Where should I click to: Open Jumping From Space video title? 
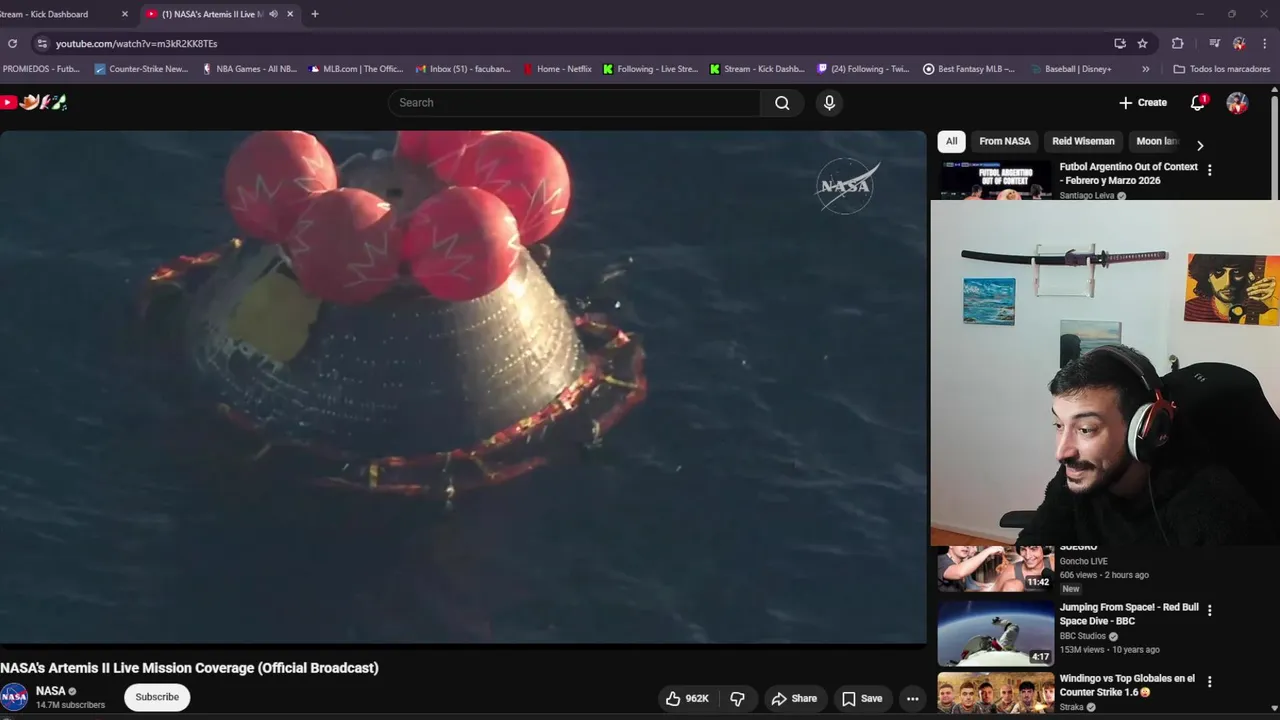pos(1129,614)
